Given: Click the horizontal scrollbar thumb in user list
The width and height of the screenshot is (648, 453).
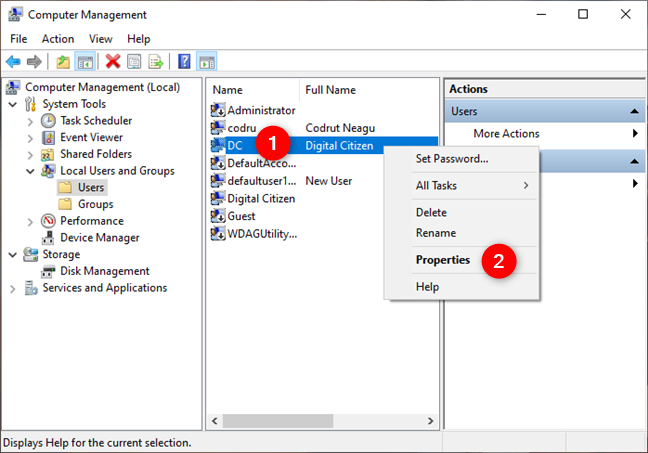Looking at the screenshot, I should [x=278, y=421].
